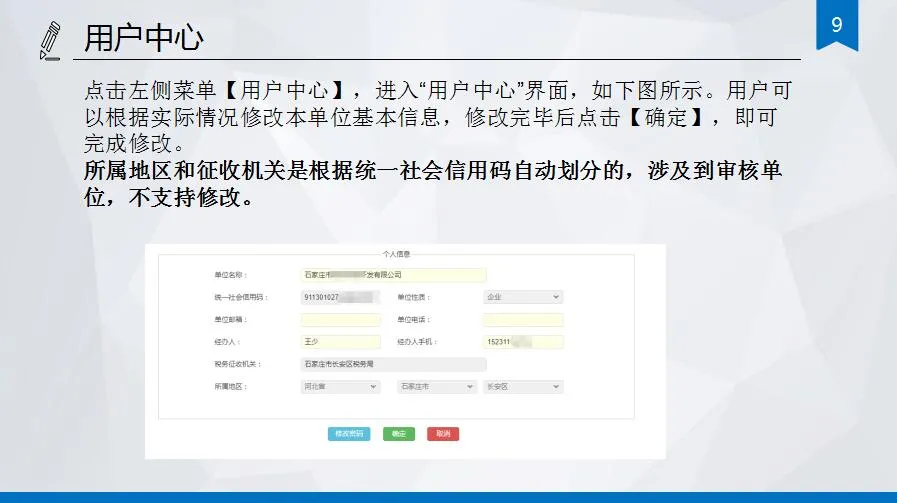Open the 单位性质 dropdown showing 企业
The height and width of the screenshot is (503, 897).
click(522, 297)
